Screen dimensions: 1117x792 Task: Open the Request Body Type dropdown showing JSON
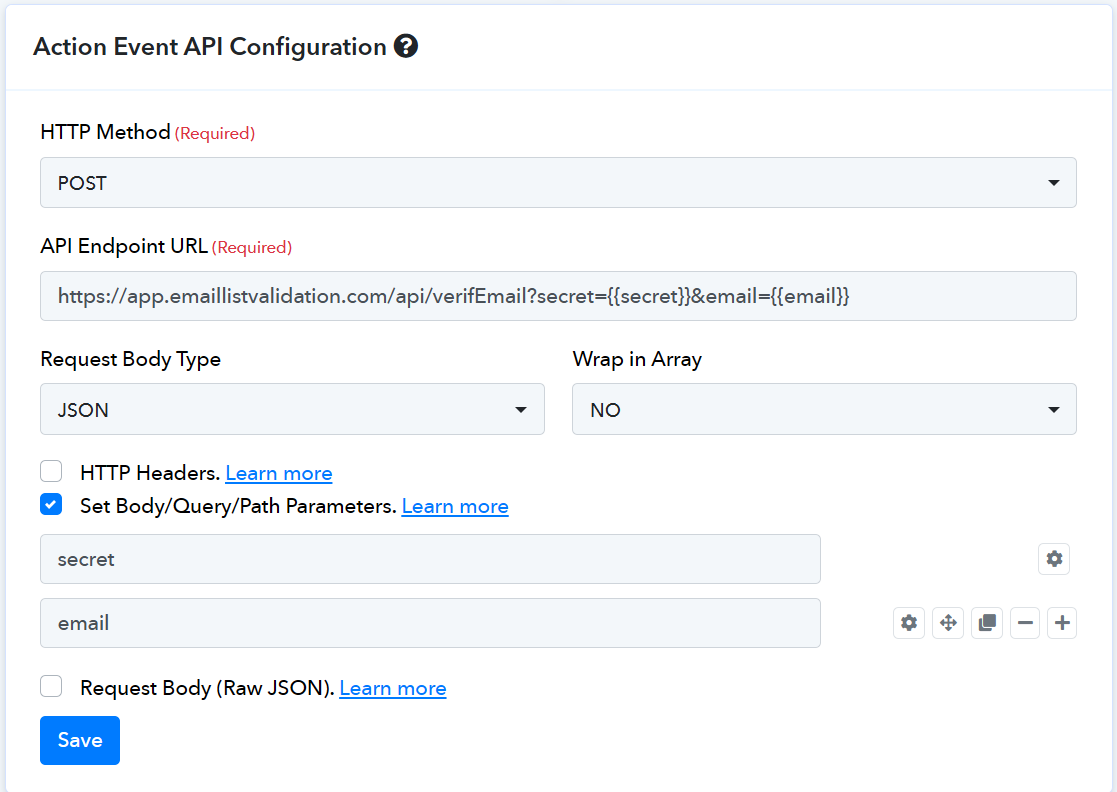click(292, 410)
